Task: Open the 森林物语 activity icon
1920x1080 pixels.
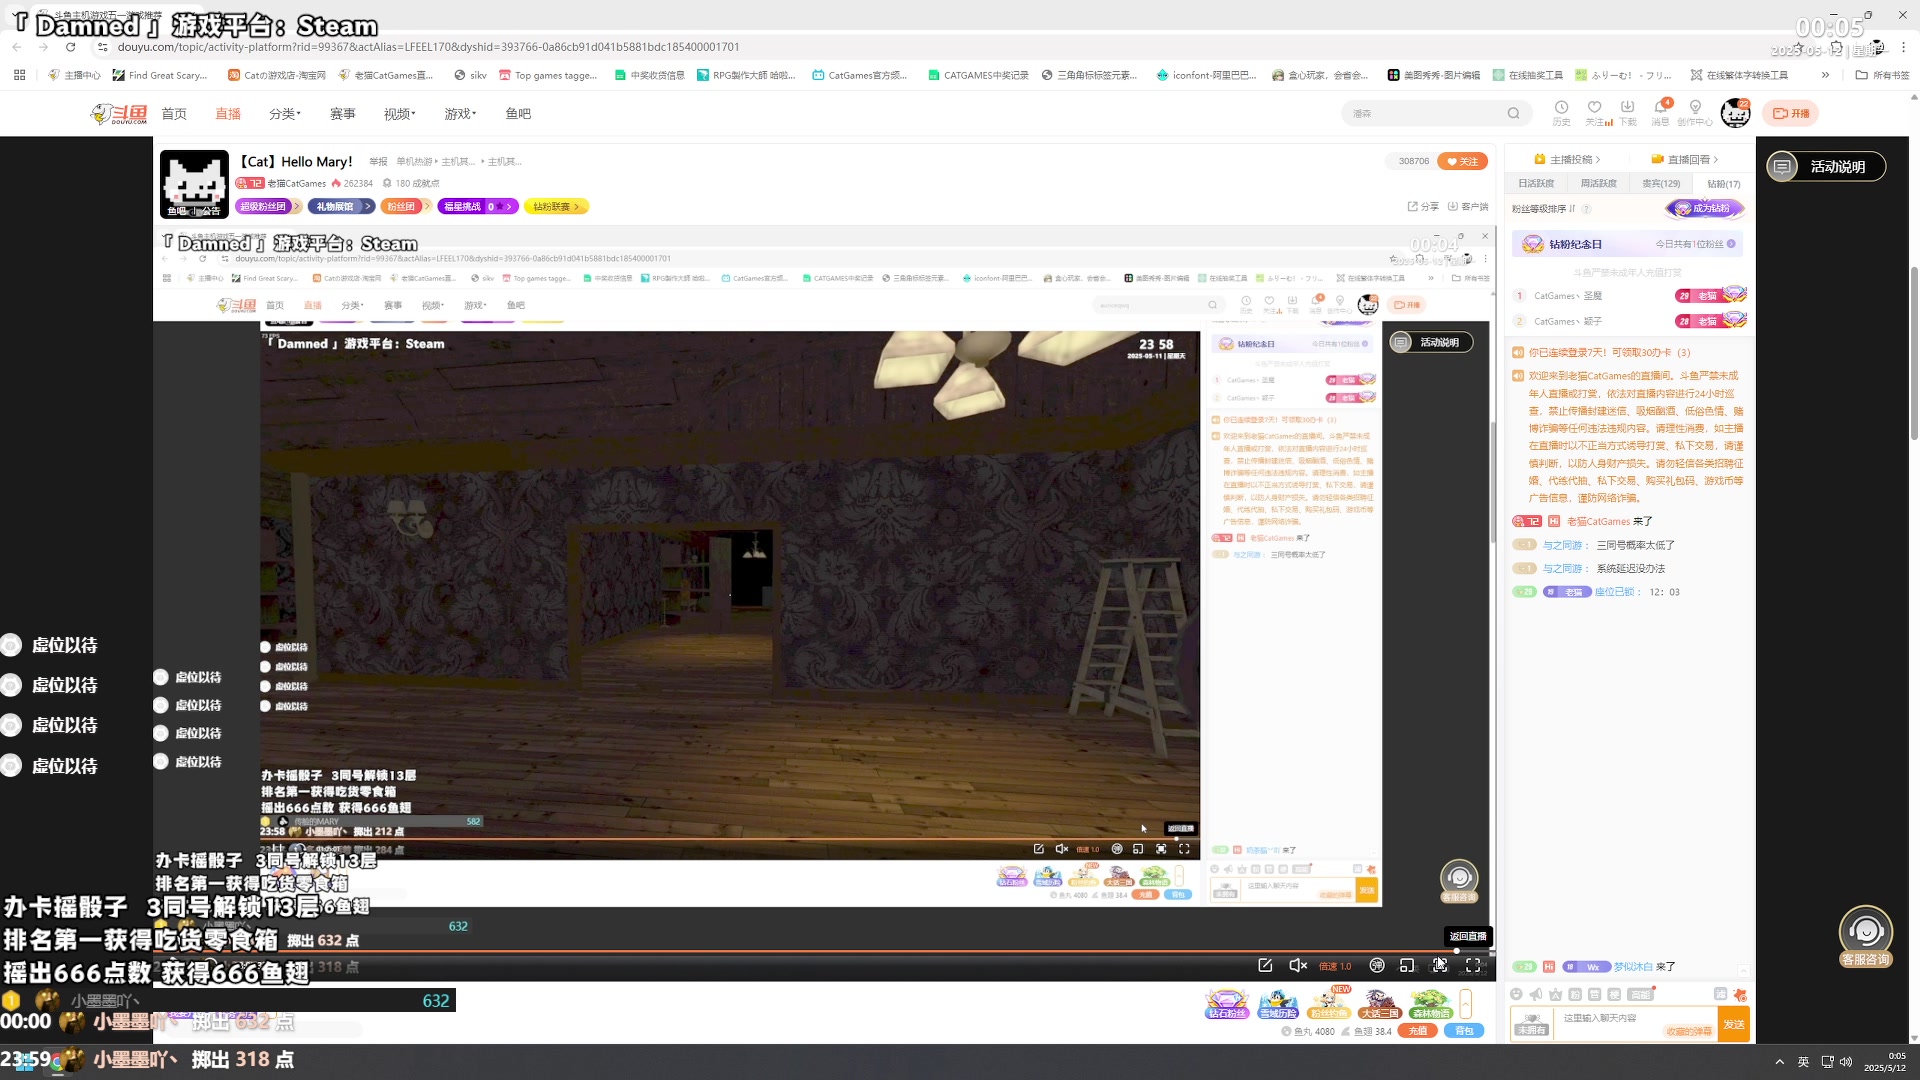Action: pos(1430,1004)
